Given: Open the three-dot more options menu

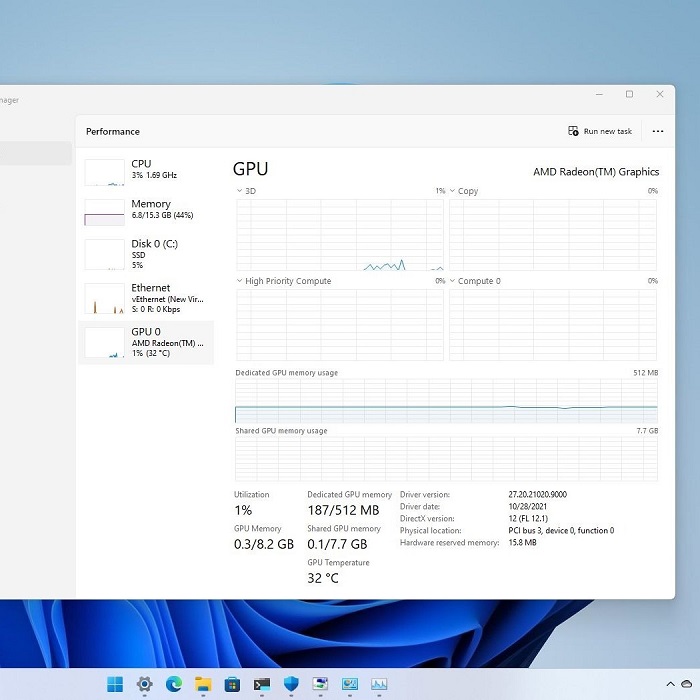Looking at the screenshot, I should 657,131.
